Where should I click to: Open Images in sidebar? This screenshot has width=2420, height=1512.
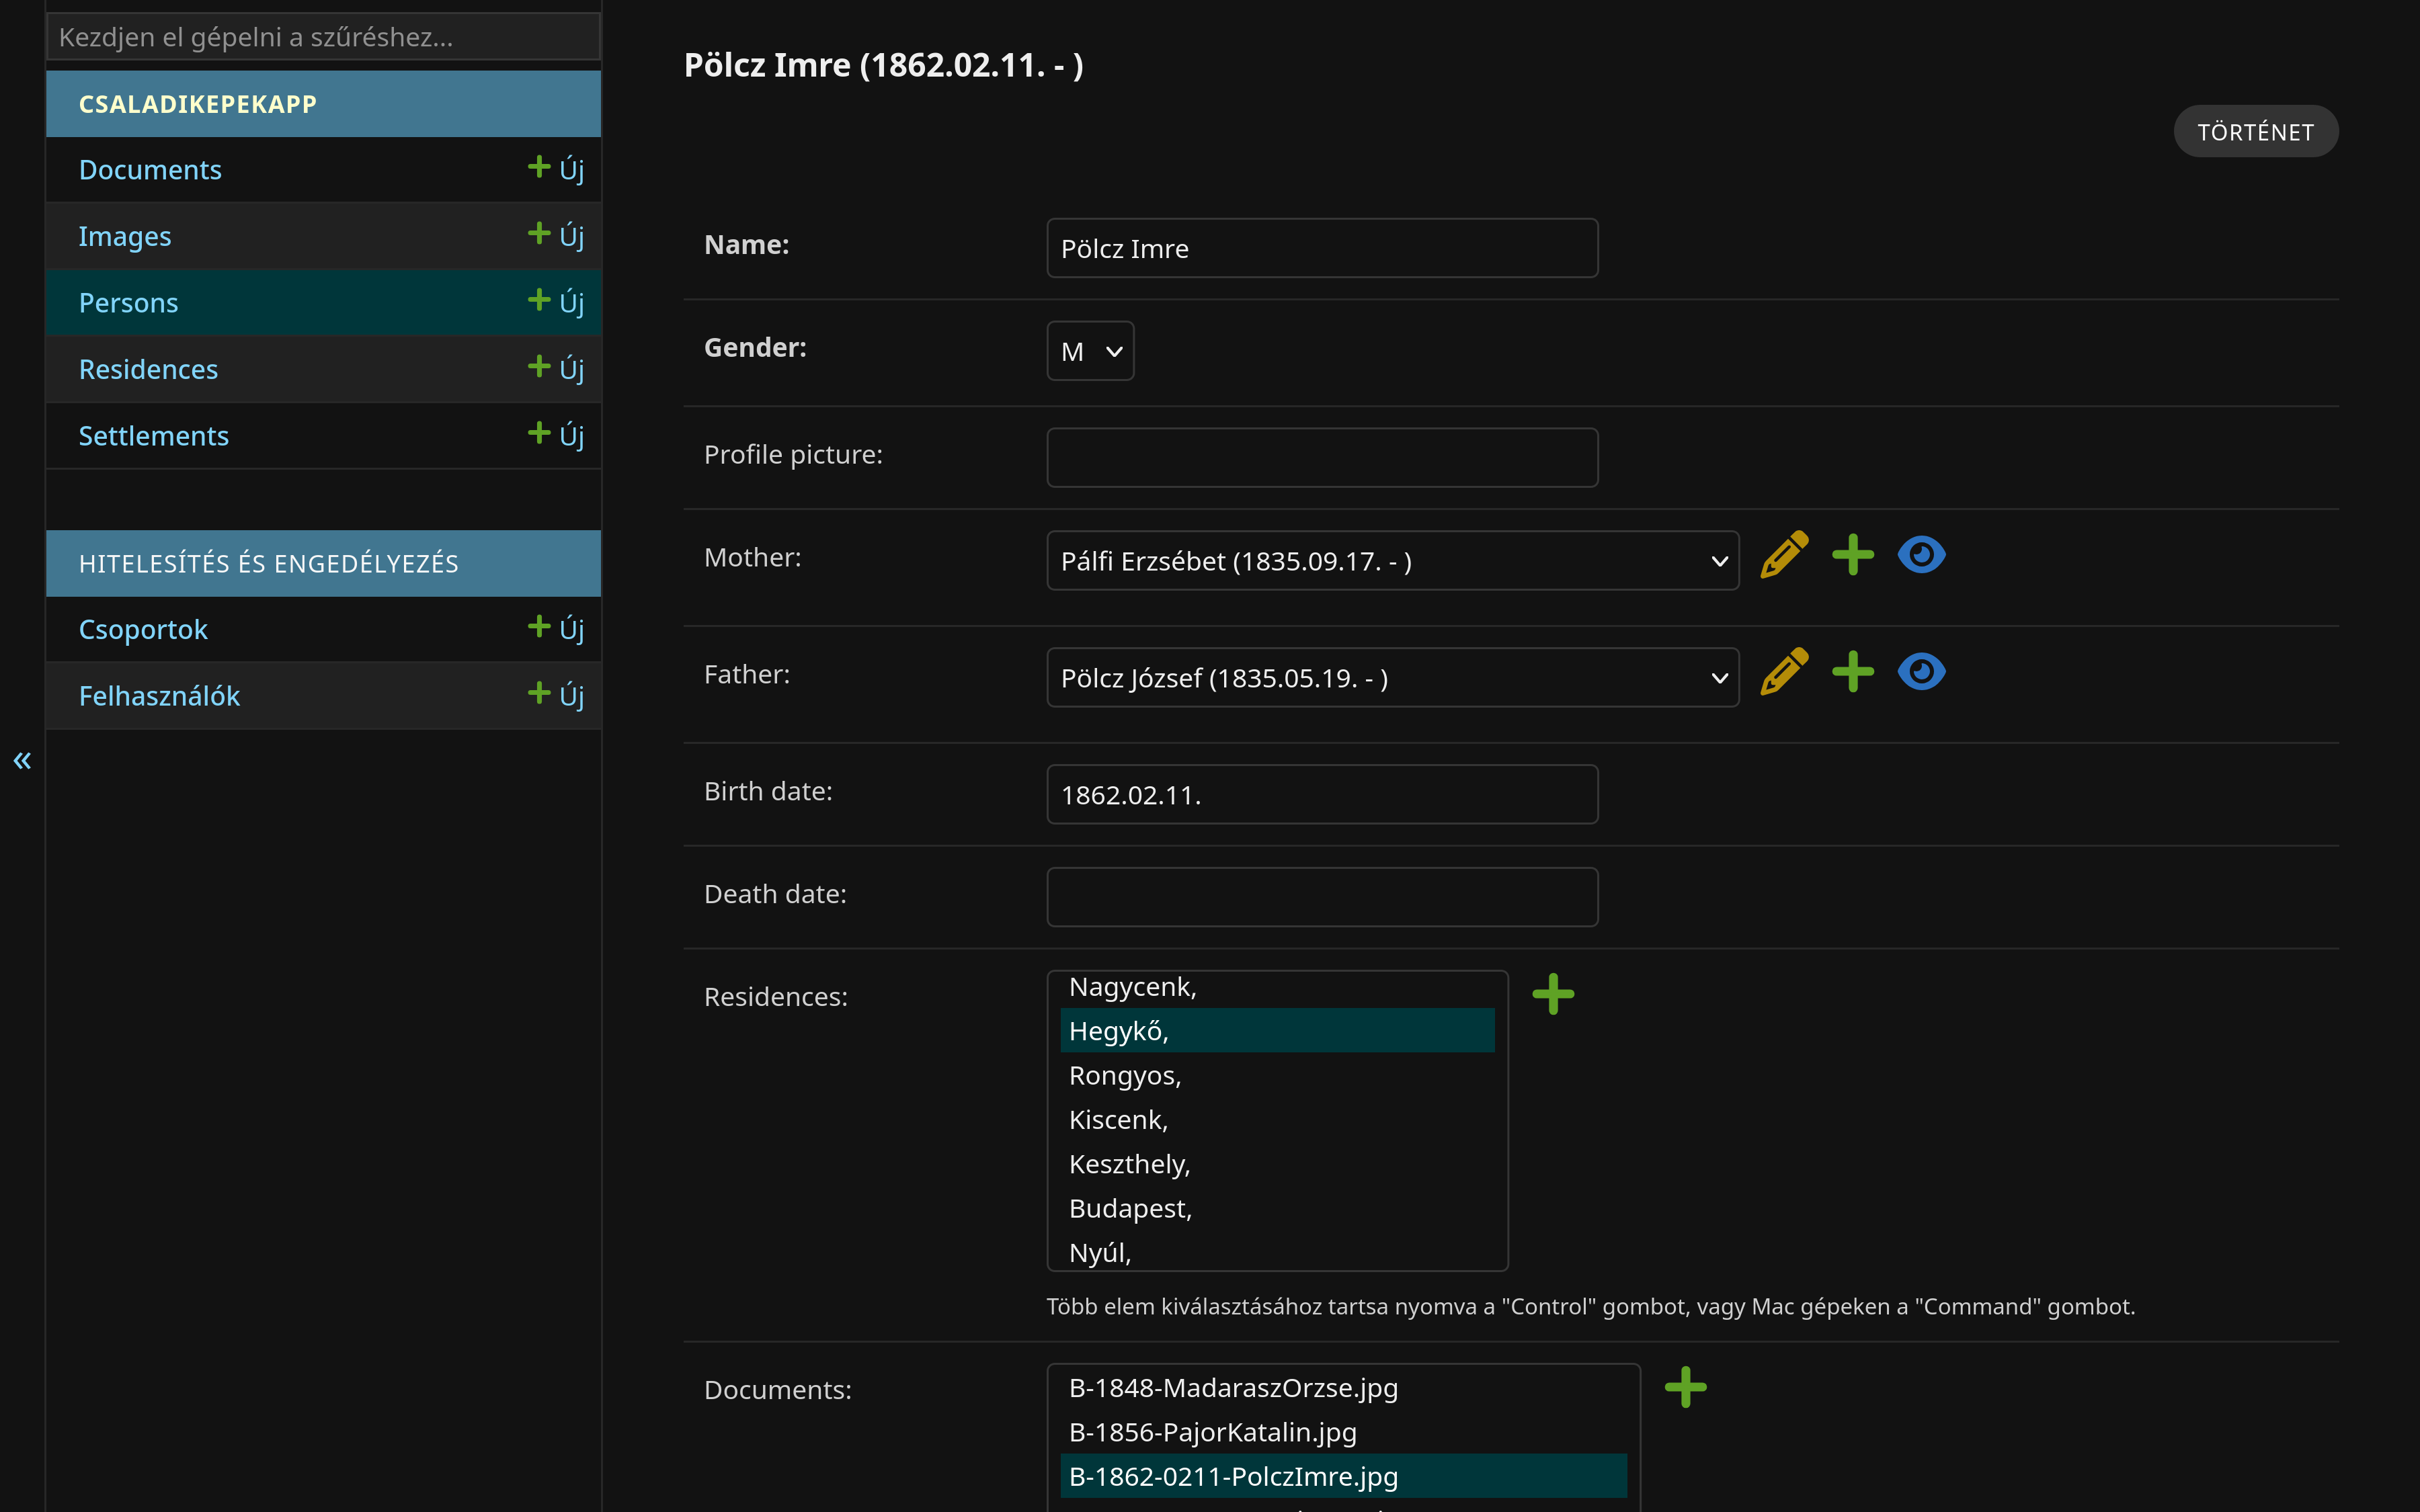[x=125, y=236]
